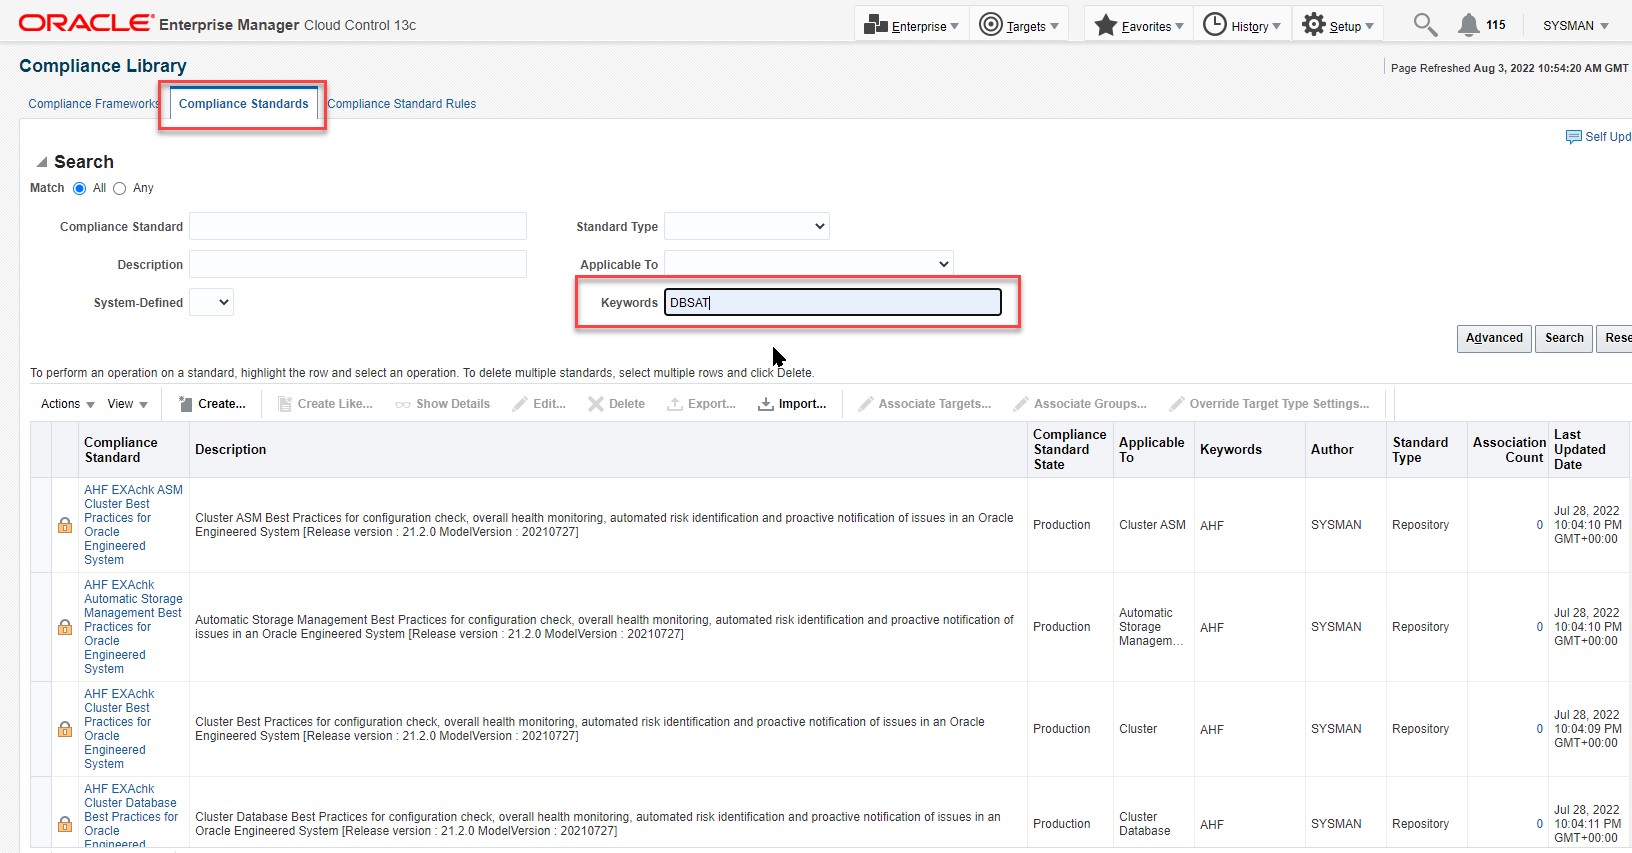Open notifications bell icon
Image resolution: width=1632 pixels, height=853 pixels.
pos(1468,25)
